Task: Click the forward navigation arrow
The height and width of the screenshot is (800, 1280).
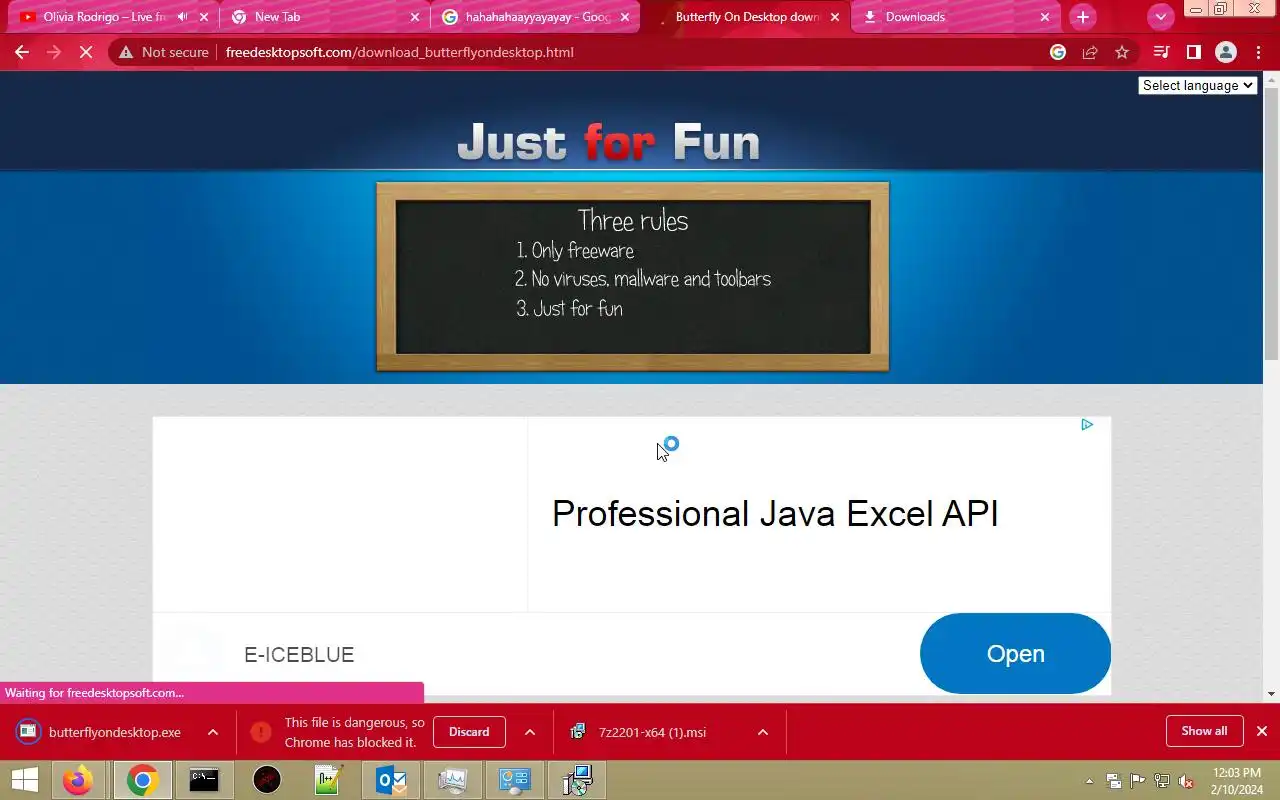Action: (54, 52)
